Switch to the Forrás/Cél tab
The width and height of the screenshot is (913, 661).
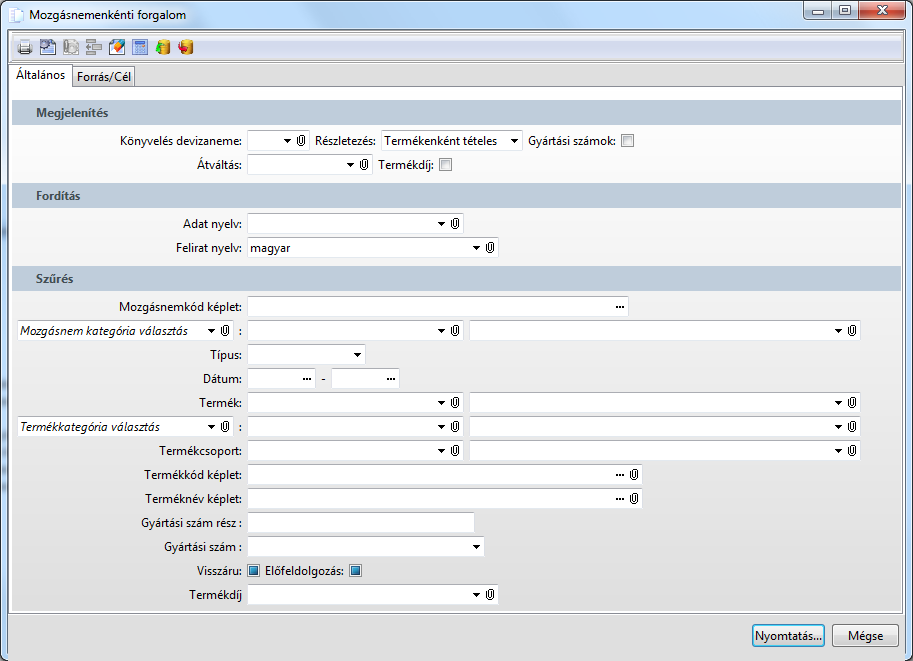104,77
